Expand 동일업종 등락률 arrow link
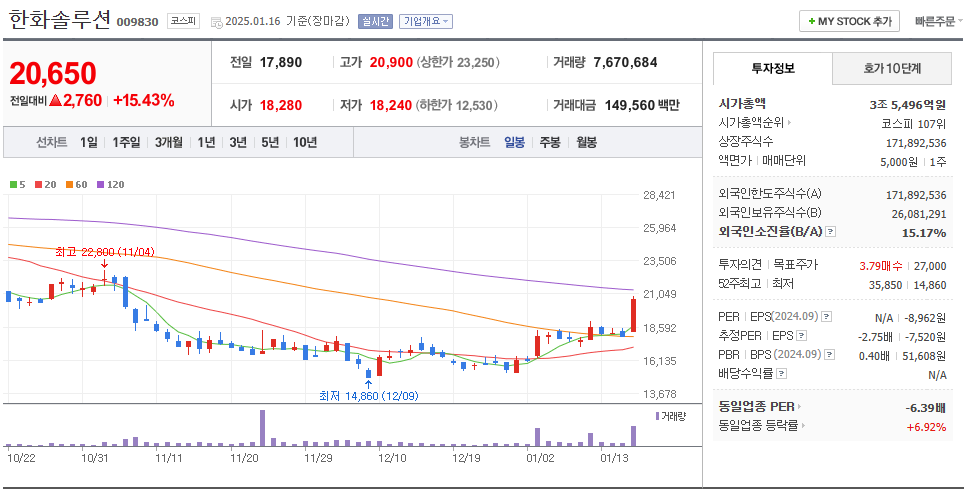The width and height of the screenshot is (969, 489). click(803, 425)
